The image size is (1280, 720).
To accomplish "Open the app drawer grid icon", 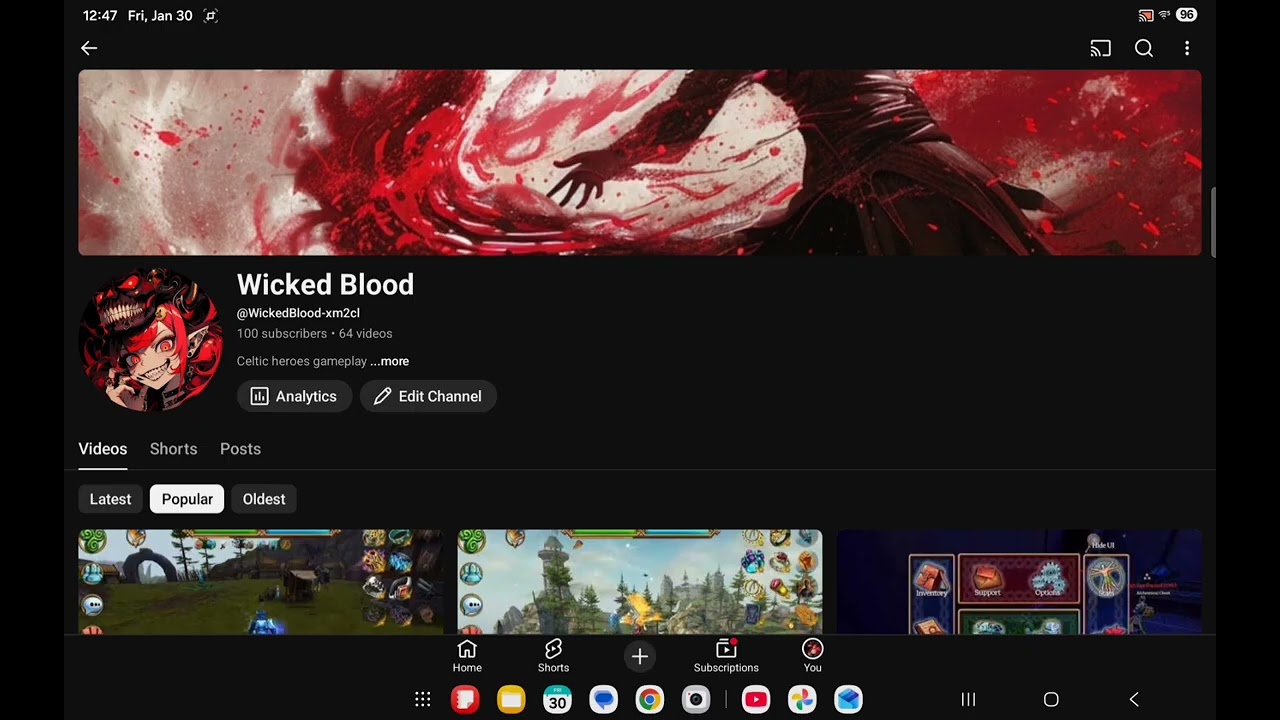I will click(x=423, y=700).
